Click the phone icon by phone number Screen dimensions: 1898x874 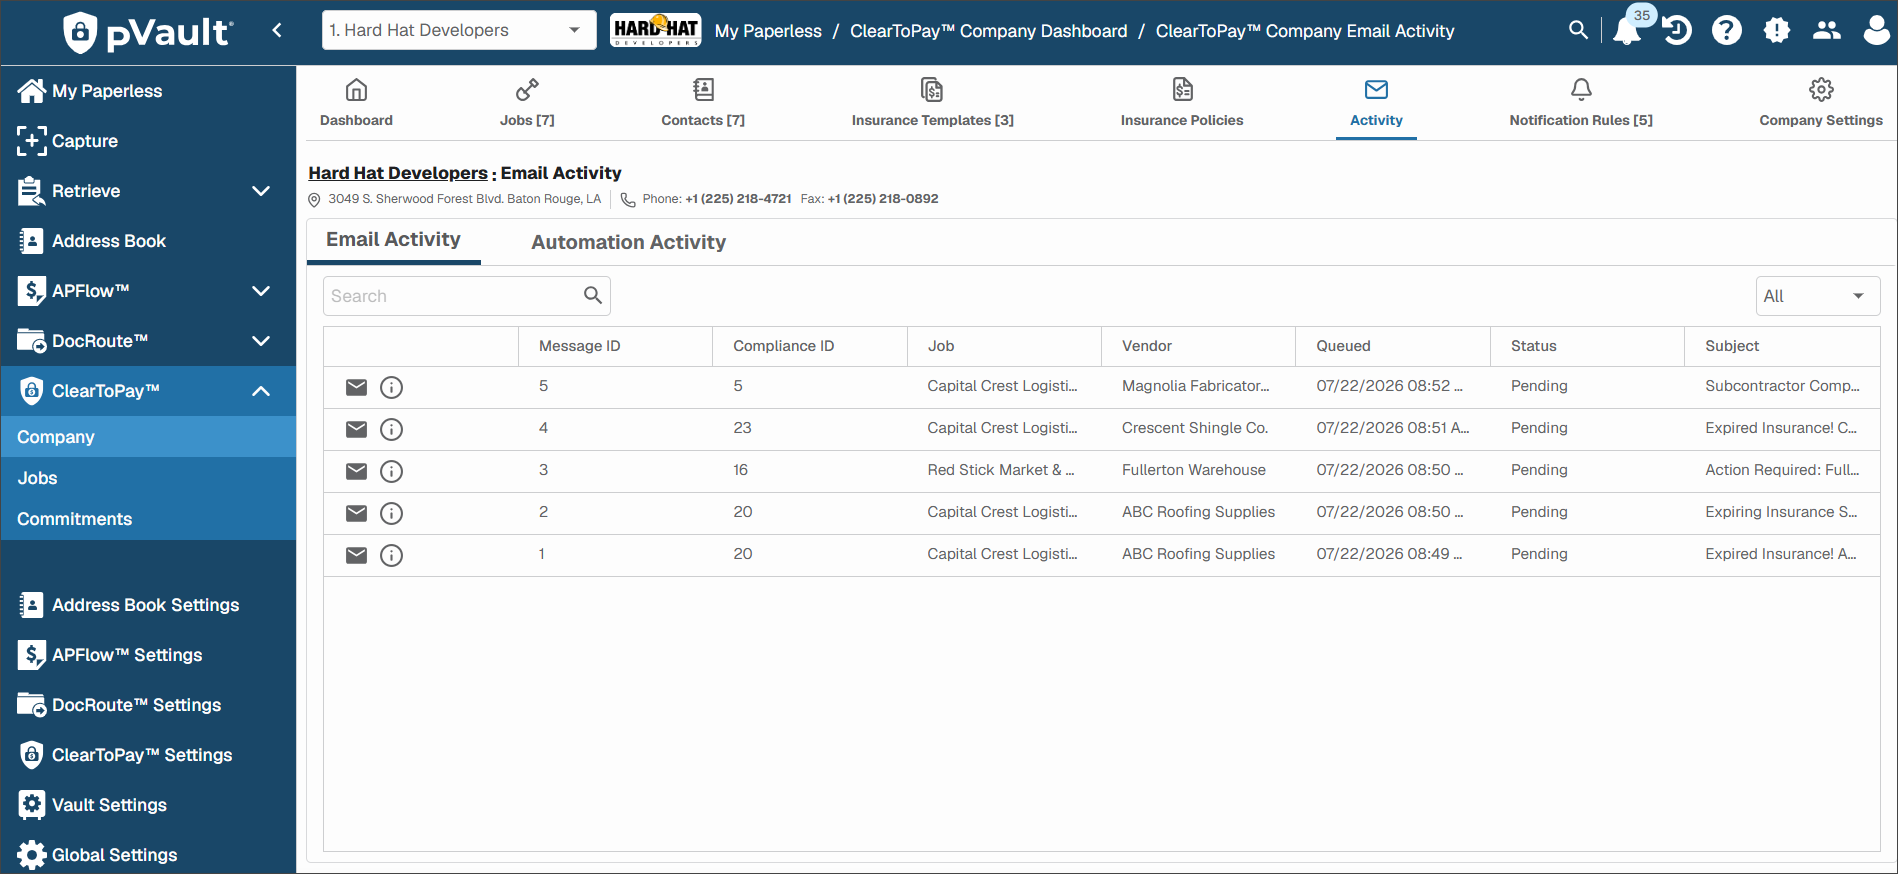pyautogui.click(x=628, y=199)
